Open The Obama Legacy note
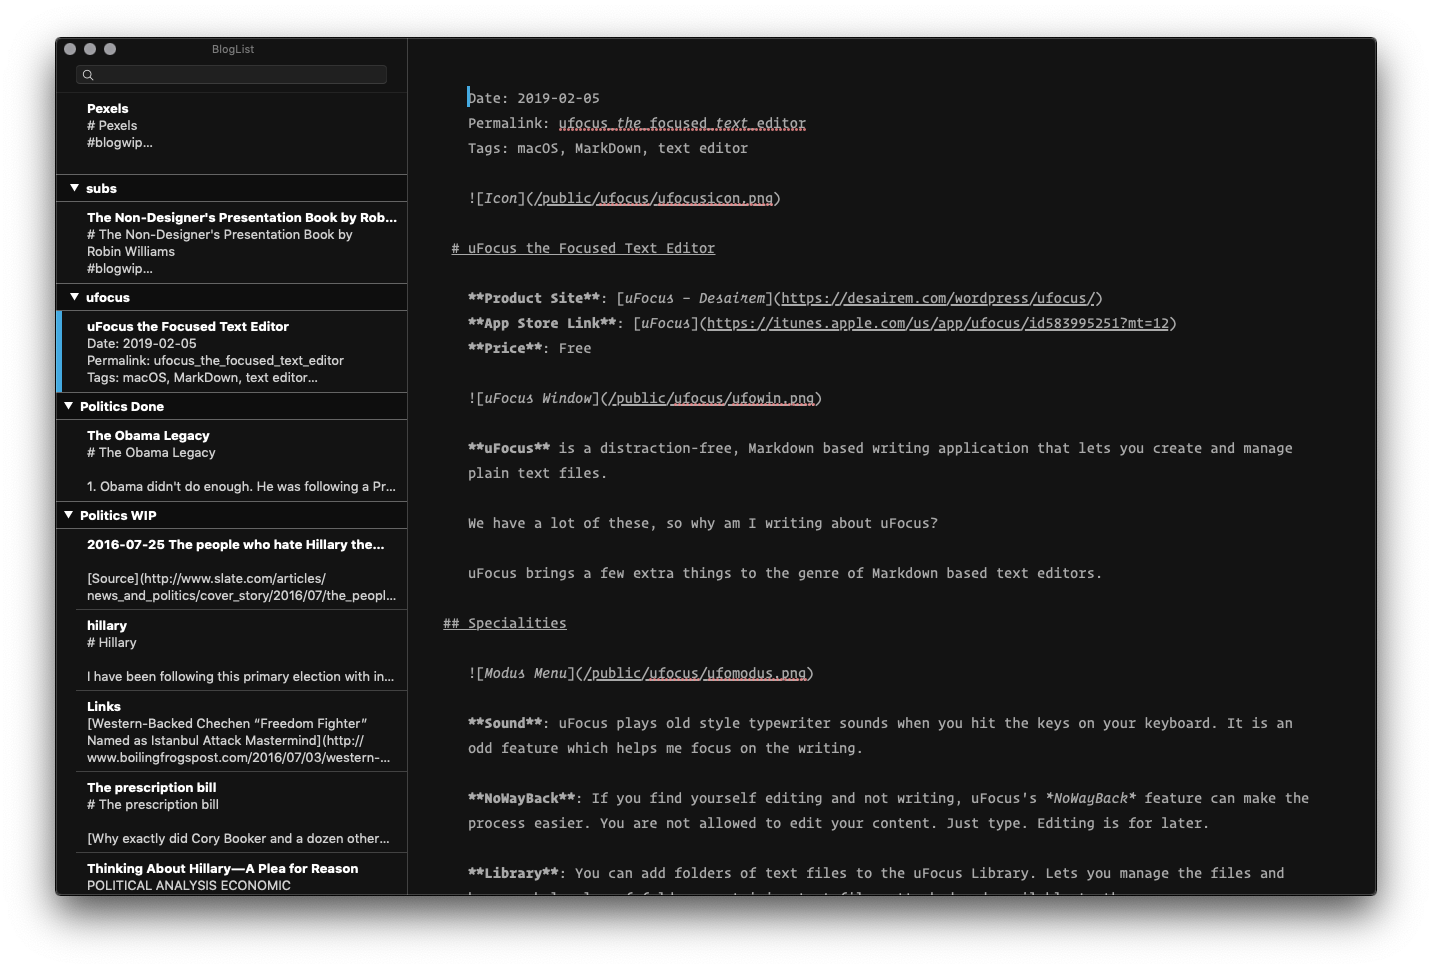1432x969 pixels. [232, 461]
